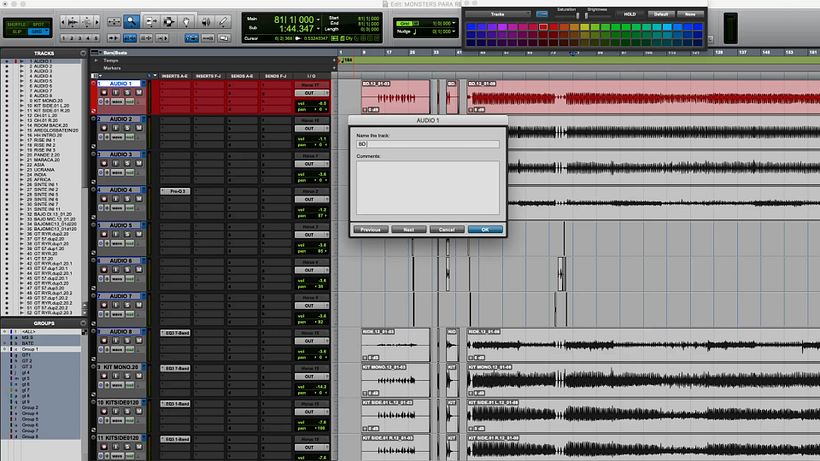
Task: Adjust the Saturation slider
Action: click(x=577, y=15)
